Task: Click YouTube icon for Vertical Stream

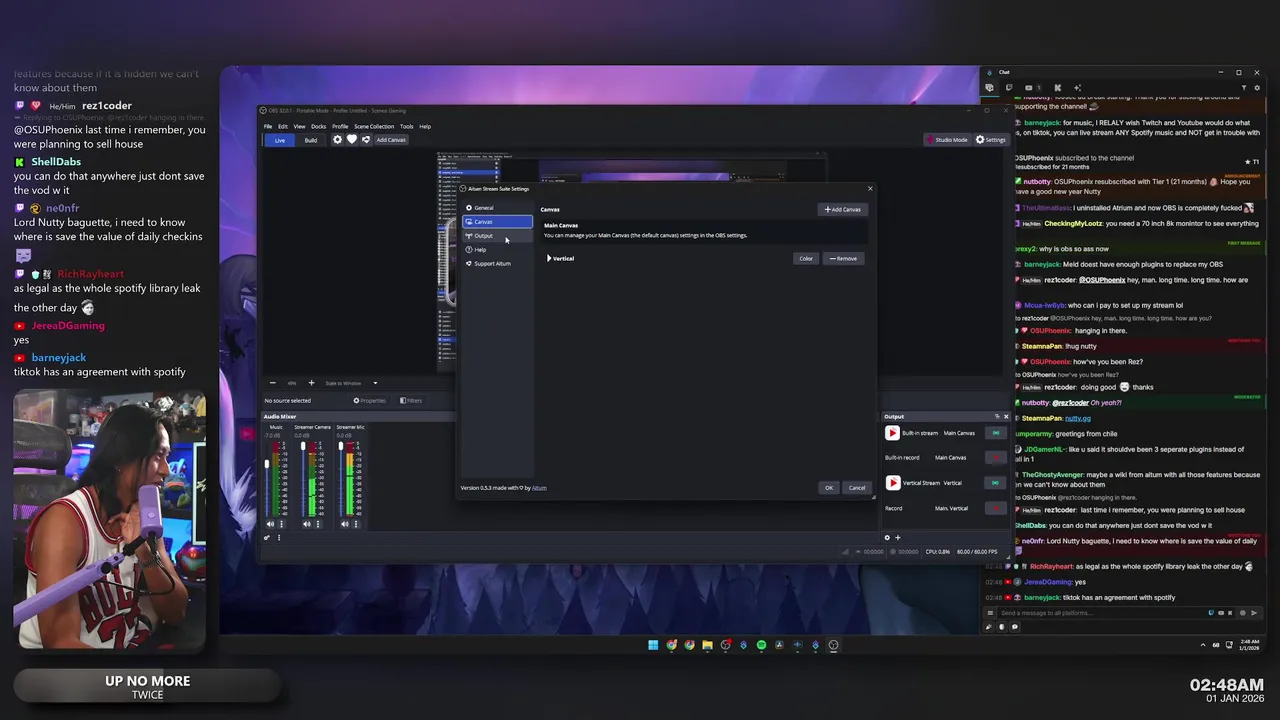Action: pyautogui.click(x=892, y=483)
